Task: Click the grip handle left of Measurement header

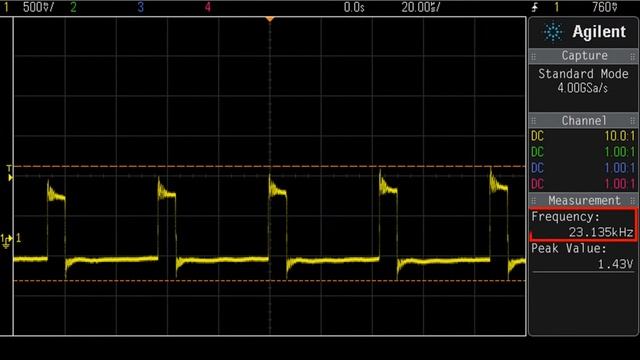Action: click(533, 200)
